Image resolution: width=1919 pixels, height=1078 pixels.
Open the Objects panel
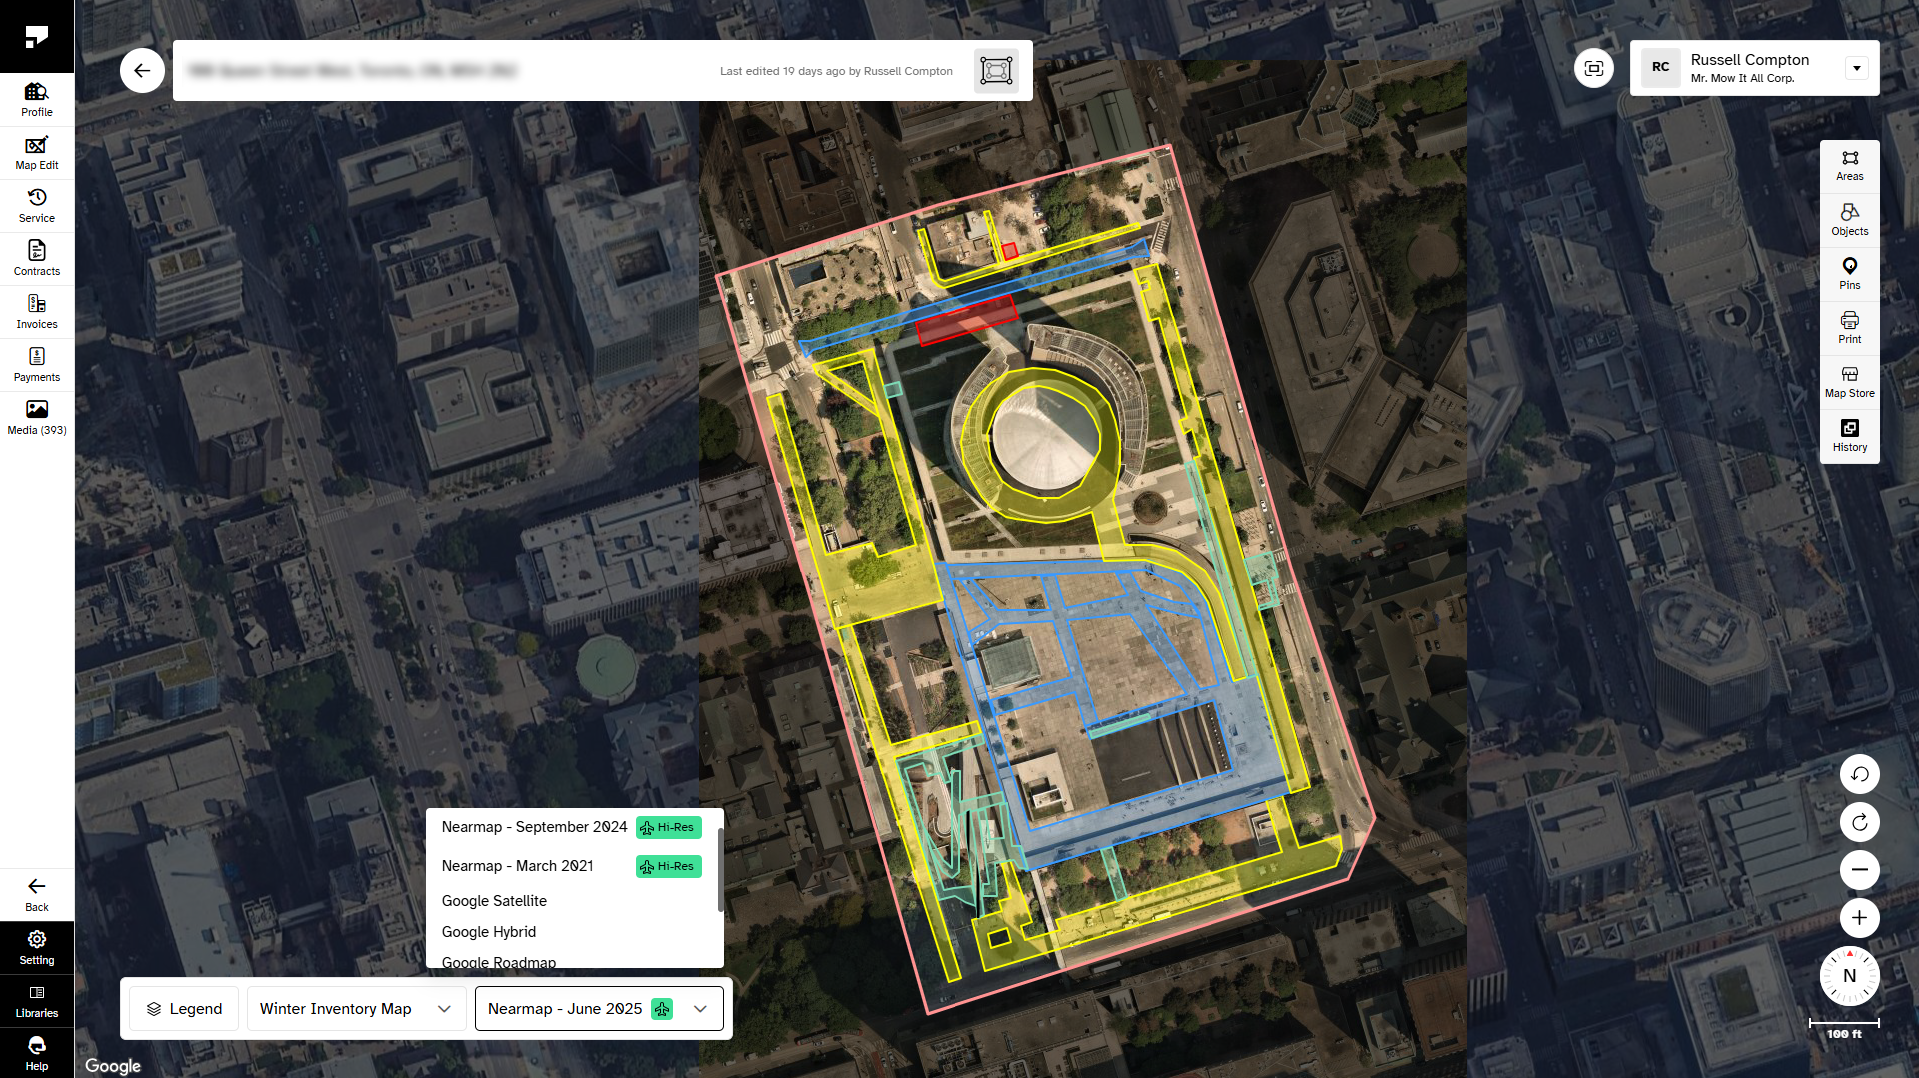(1849, 220)
